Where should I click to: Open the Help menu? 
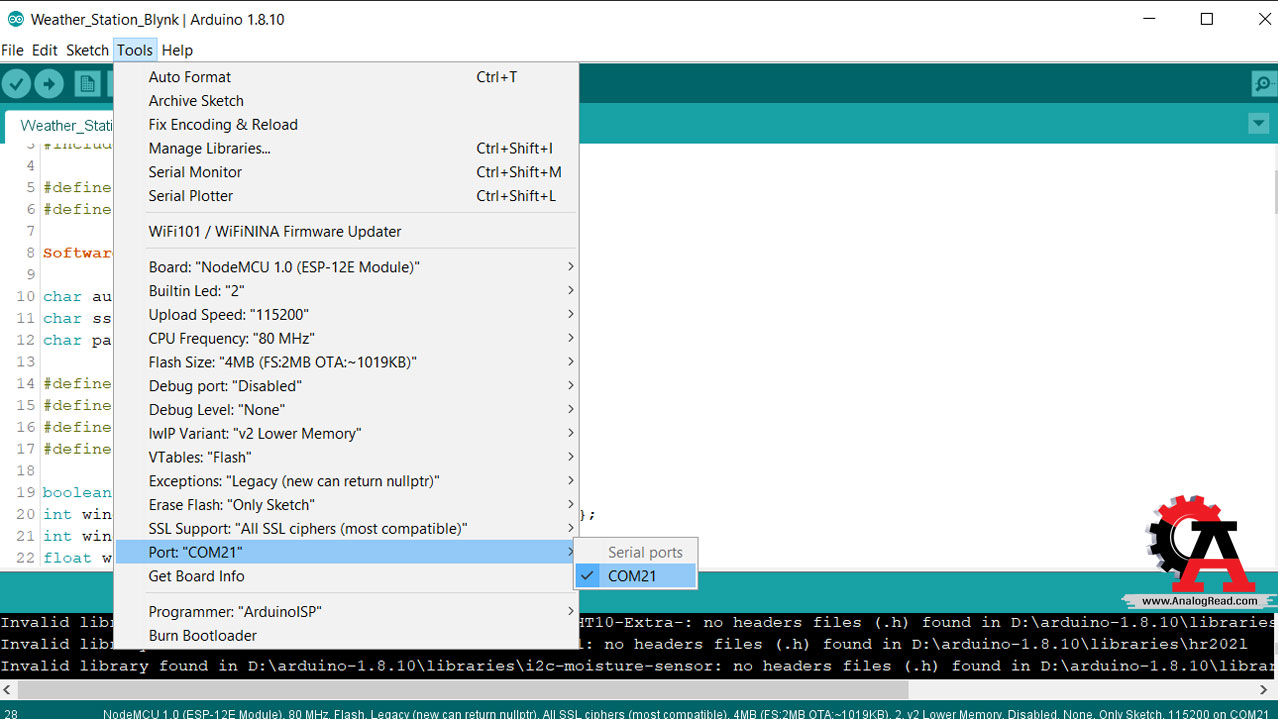click(x=177, y=50)
